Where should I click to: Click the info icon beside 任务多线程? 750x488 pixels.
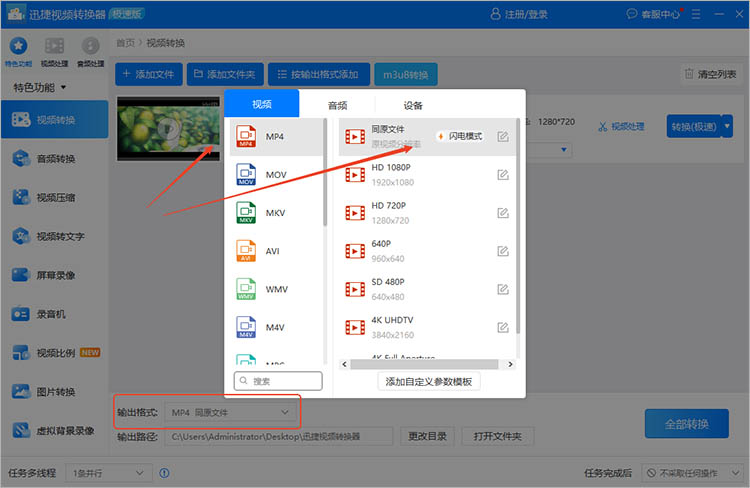pyautogui.click(x=164, y=473)
